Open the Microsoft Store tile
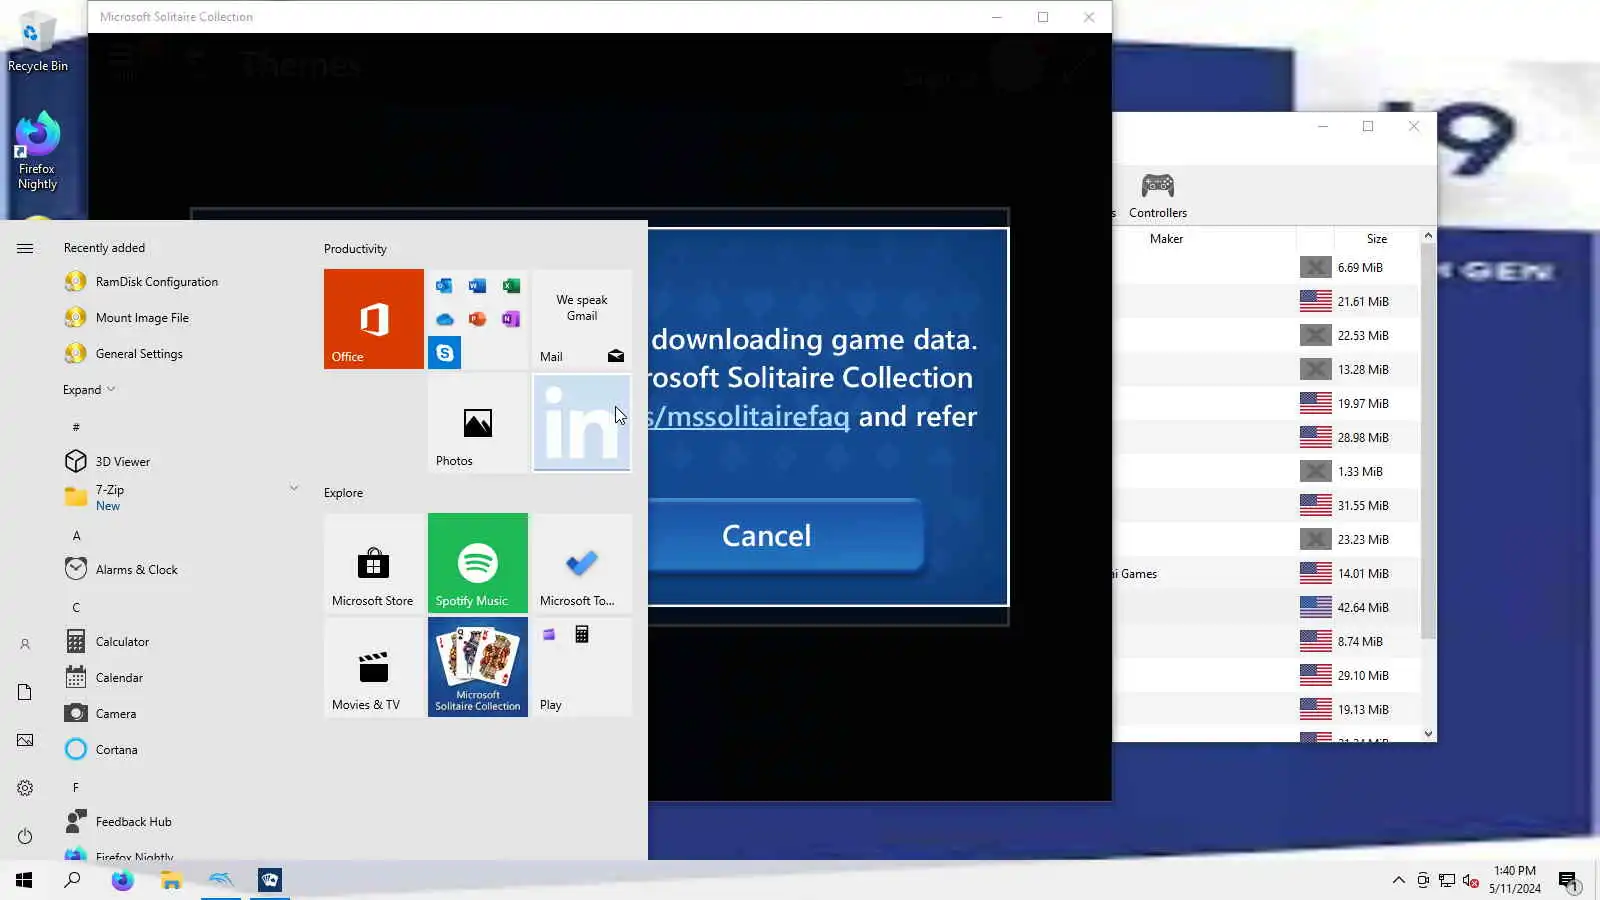Image resolution: width=1600 pixels, height=900 pixels. 373,563
